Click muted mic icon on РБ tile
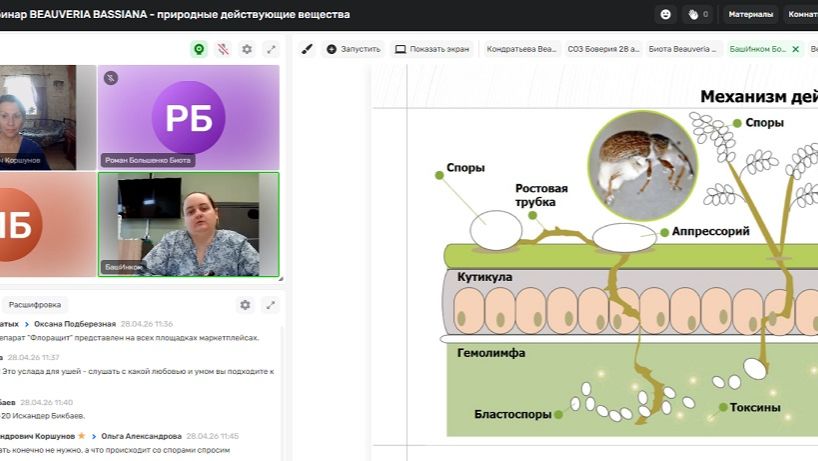Image resolution: width=818 pixels, height=461 pixels. 111,78
